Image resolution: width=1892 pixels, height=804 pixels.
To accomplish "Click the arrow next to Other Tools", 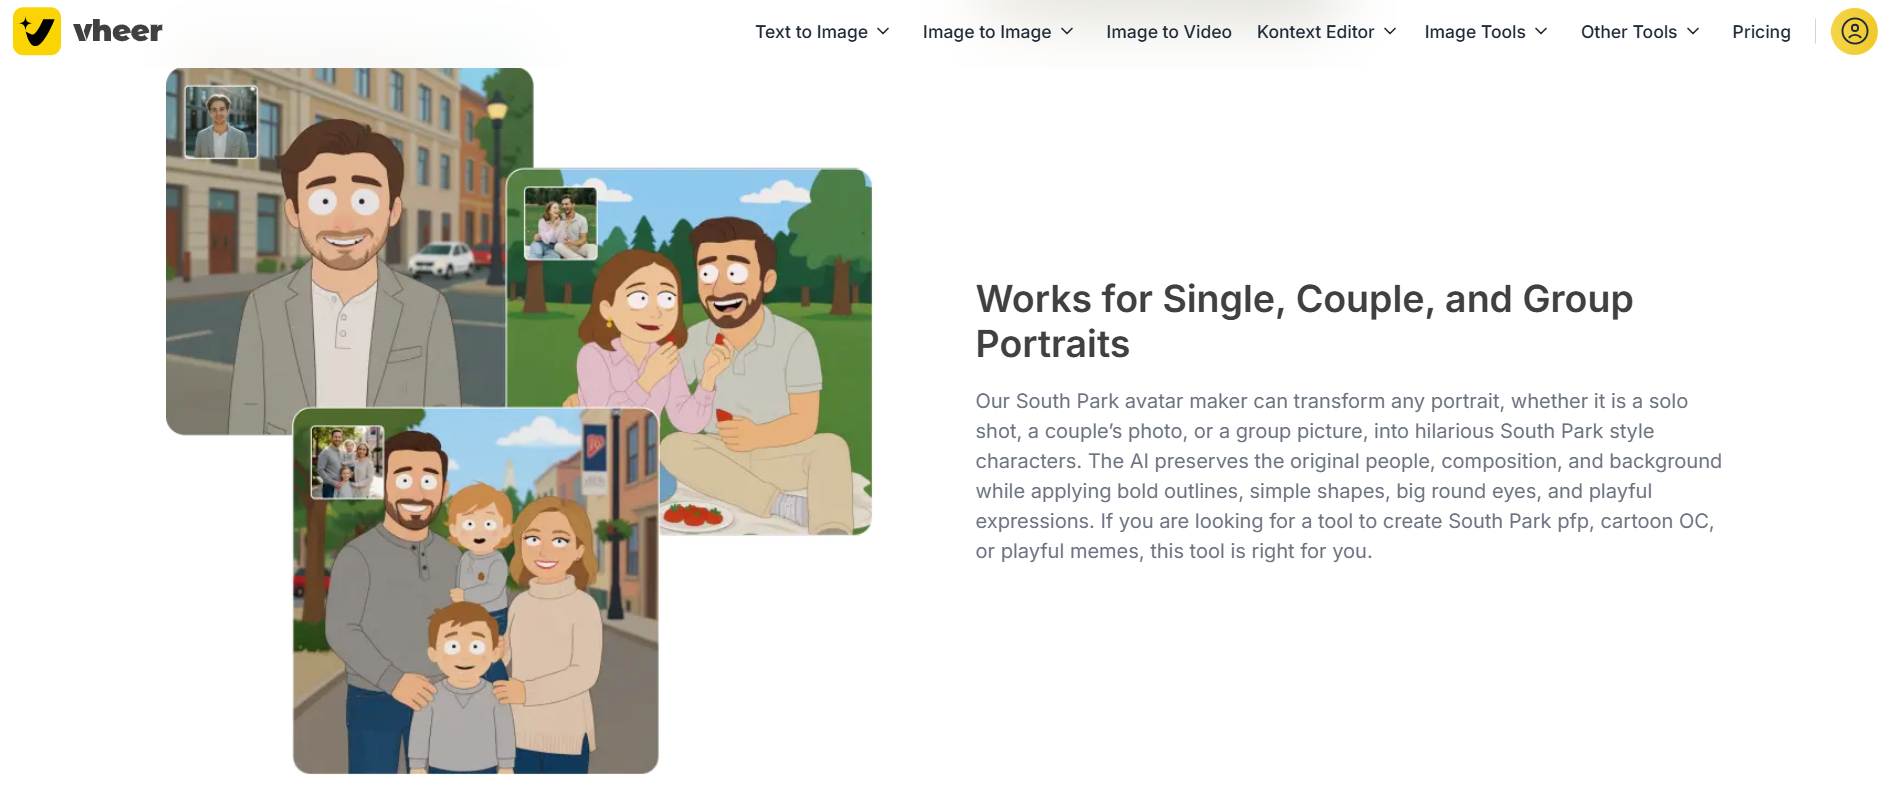I will tap(1693, 32).
